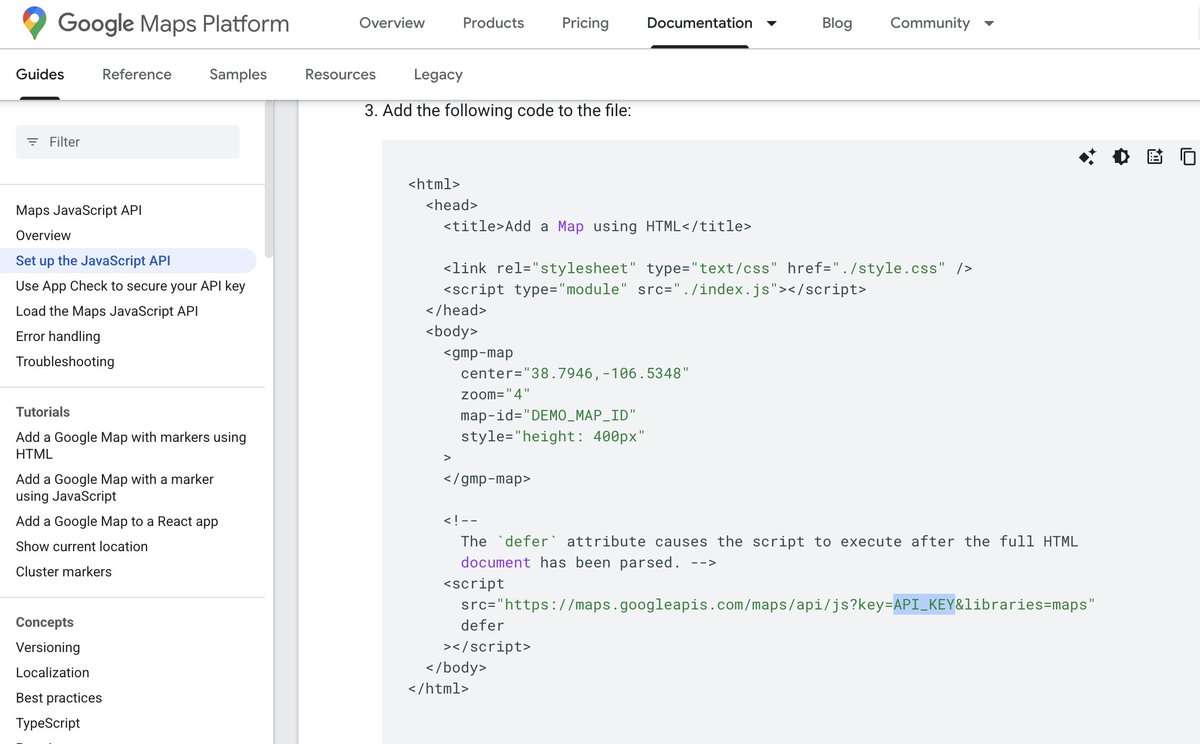Select the Documentation navigation item
Screen dimensions: 1200x744
[700, 23]
